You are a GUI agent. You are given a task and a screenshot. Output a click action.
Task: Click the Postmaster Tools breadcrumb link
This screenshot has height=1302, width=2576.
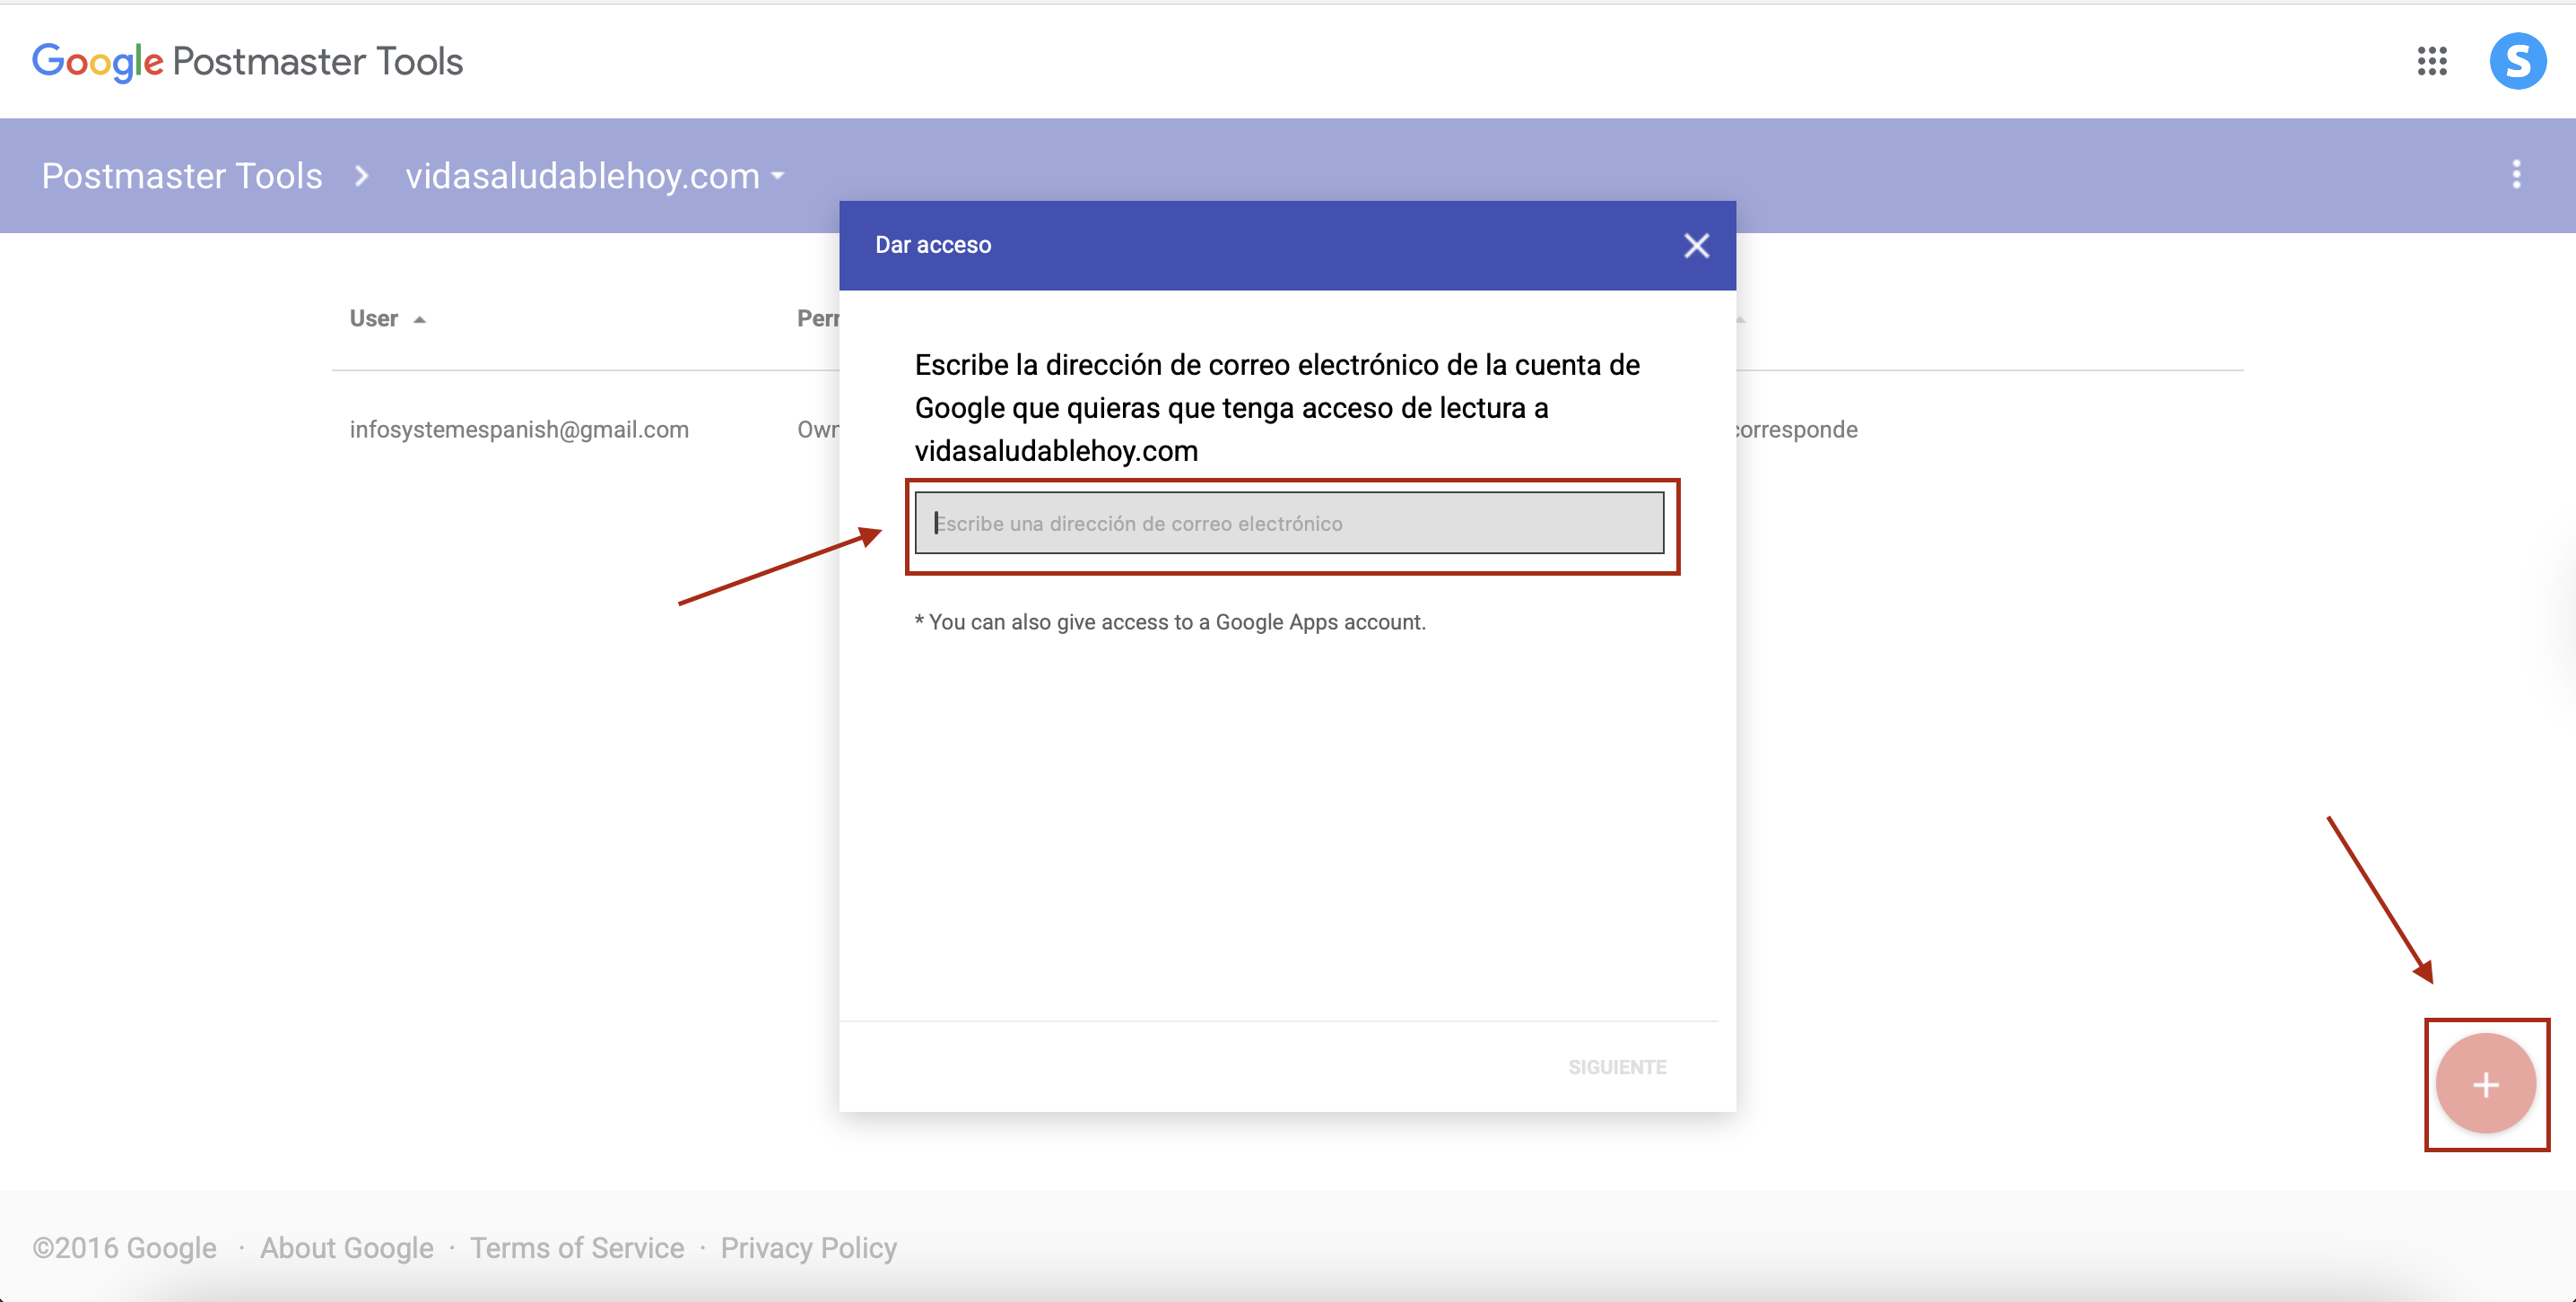pyautogui.click(x=182, y=176)
